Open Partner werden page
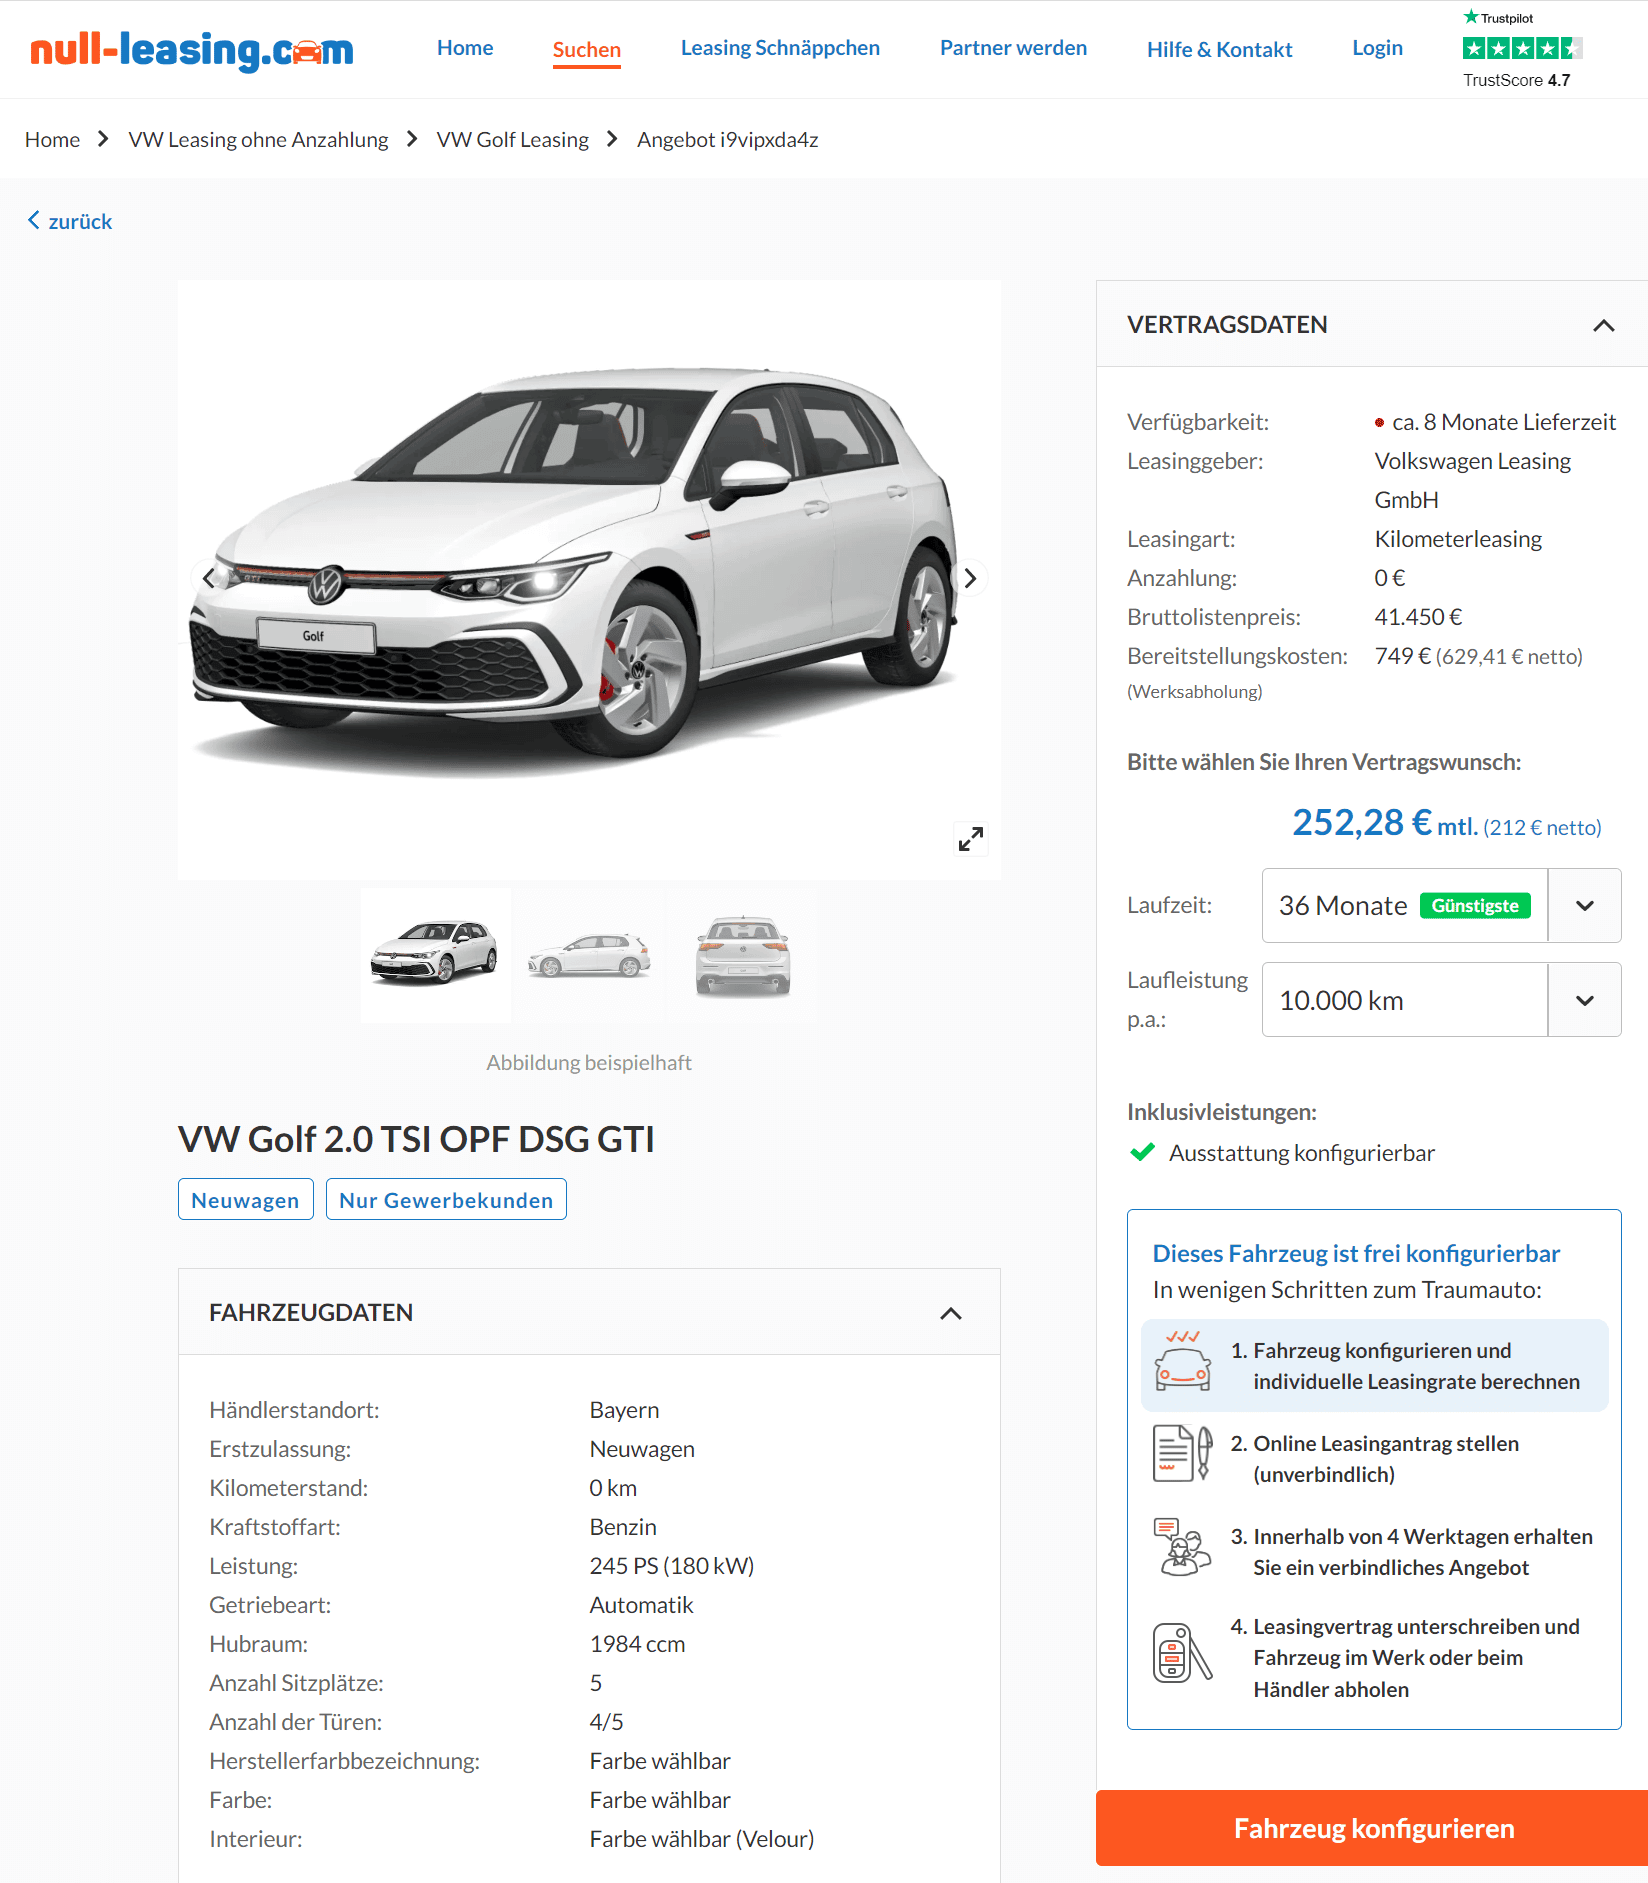This screenshot has width=1648, height=1883. click(x=1013, y=48)
